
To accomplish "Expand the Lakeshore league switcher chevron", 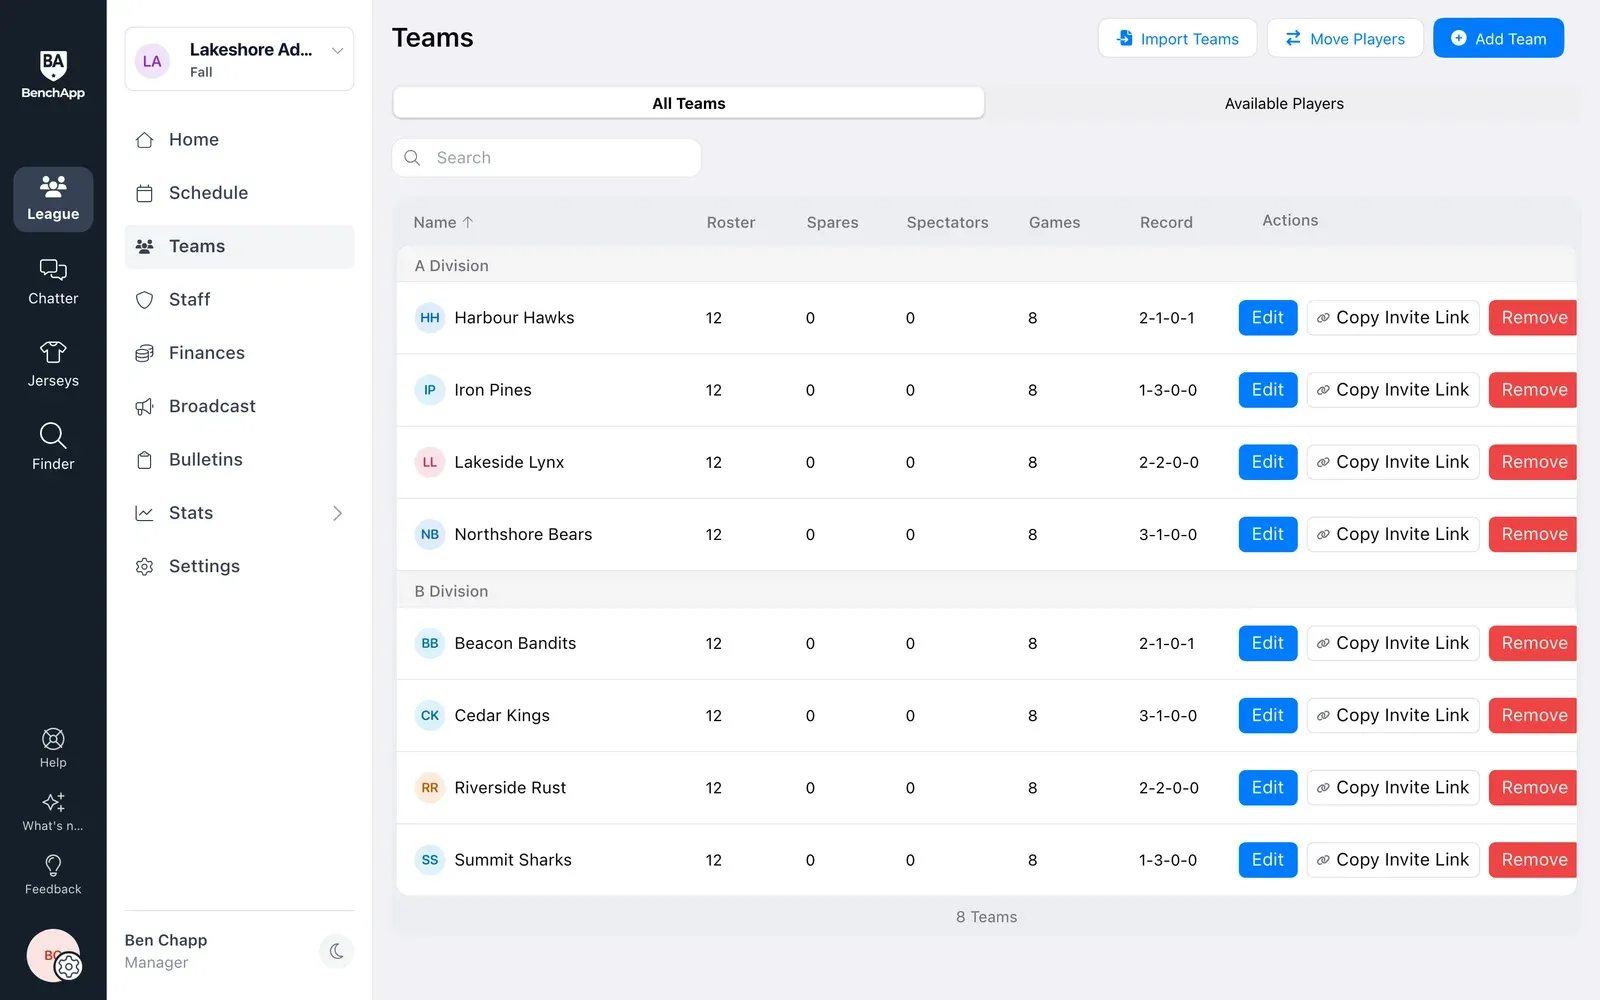I will 337,51.
